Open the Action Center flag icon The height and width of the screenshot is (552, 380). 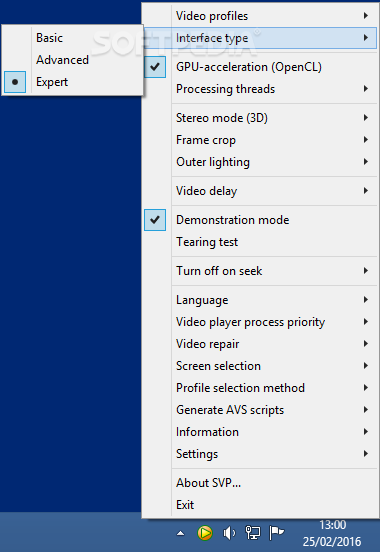(x=276, y=533)
